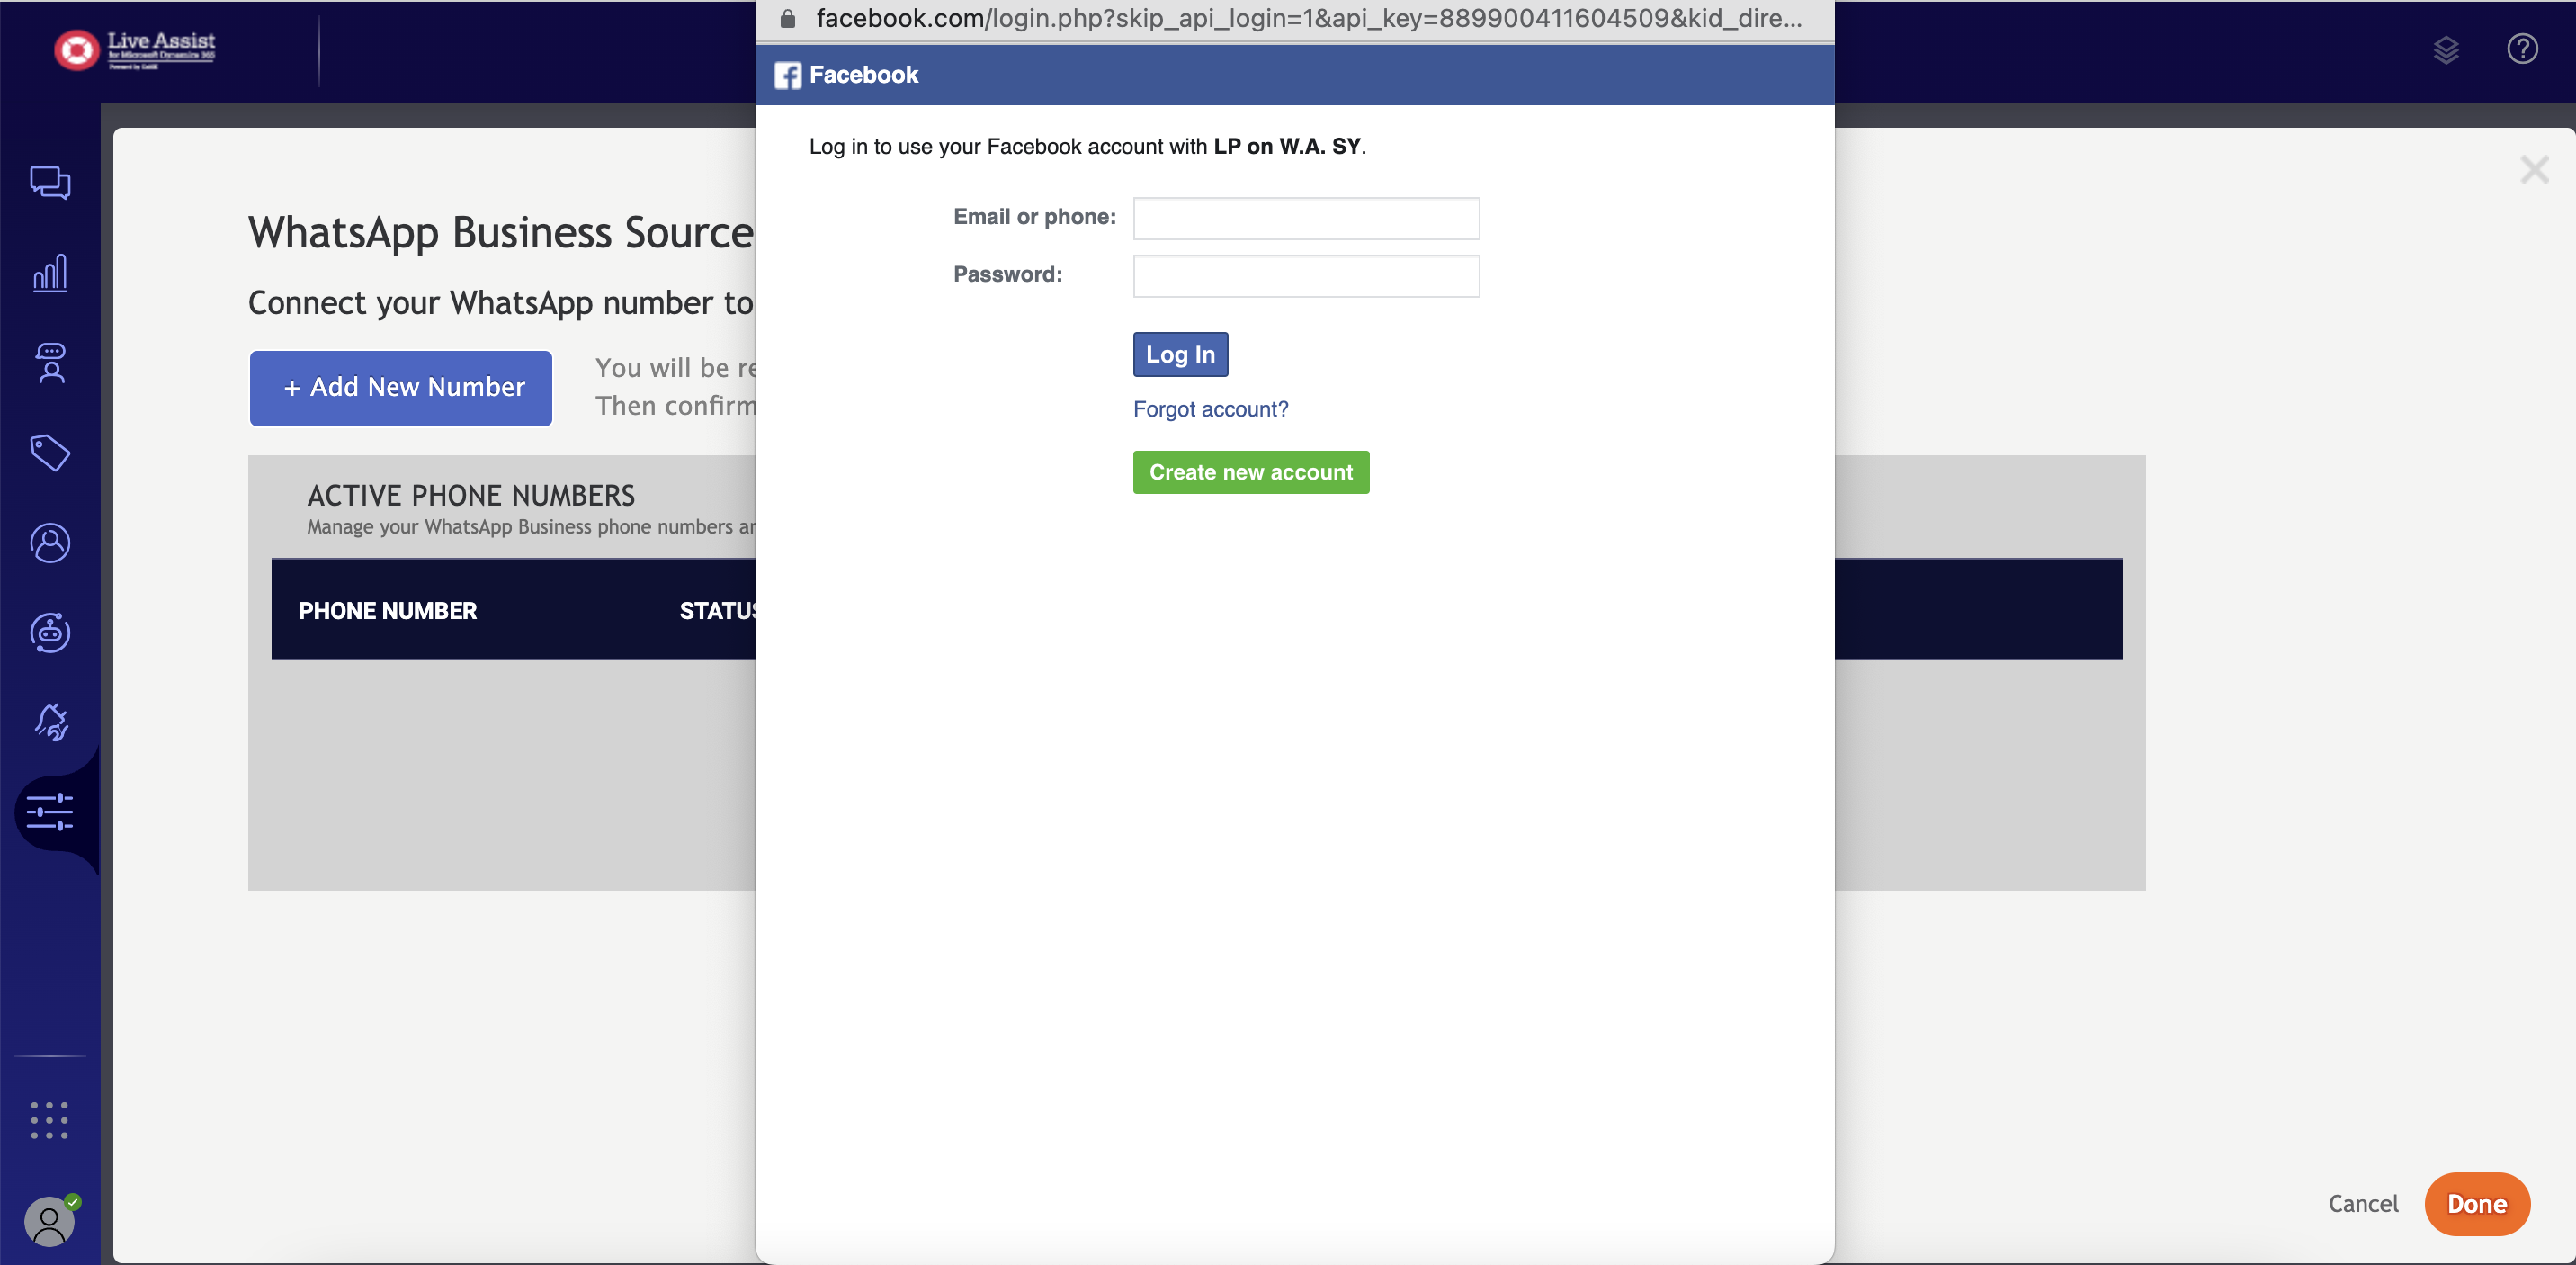Open the conversations chat icon in sidebar

50,182
